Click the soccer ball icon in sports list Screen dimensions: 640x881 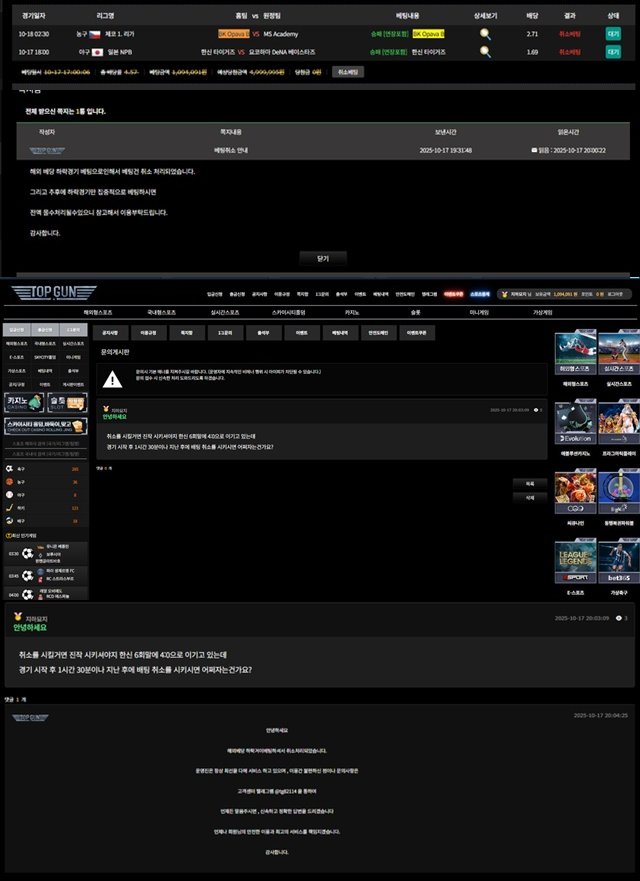[x=10, y=468]
